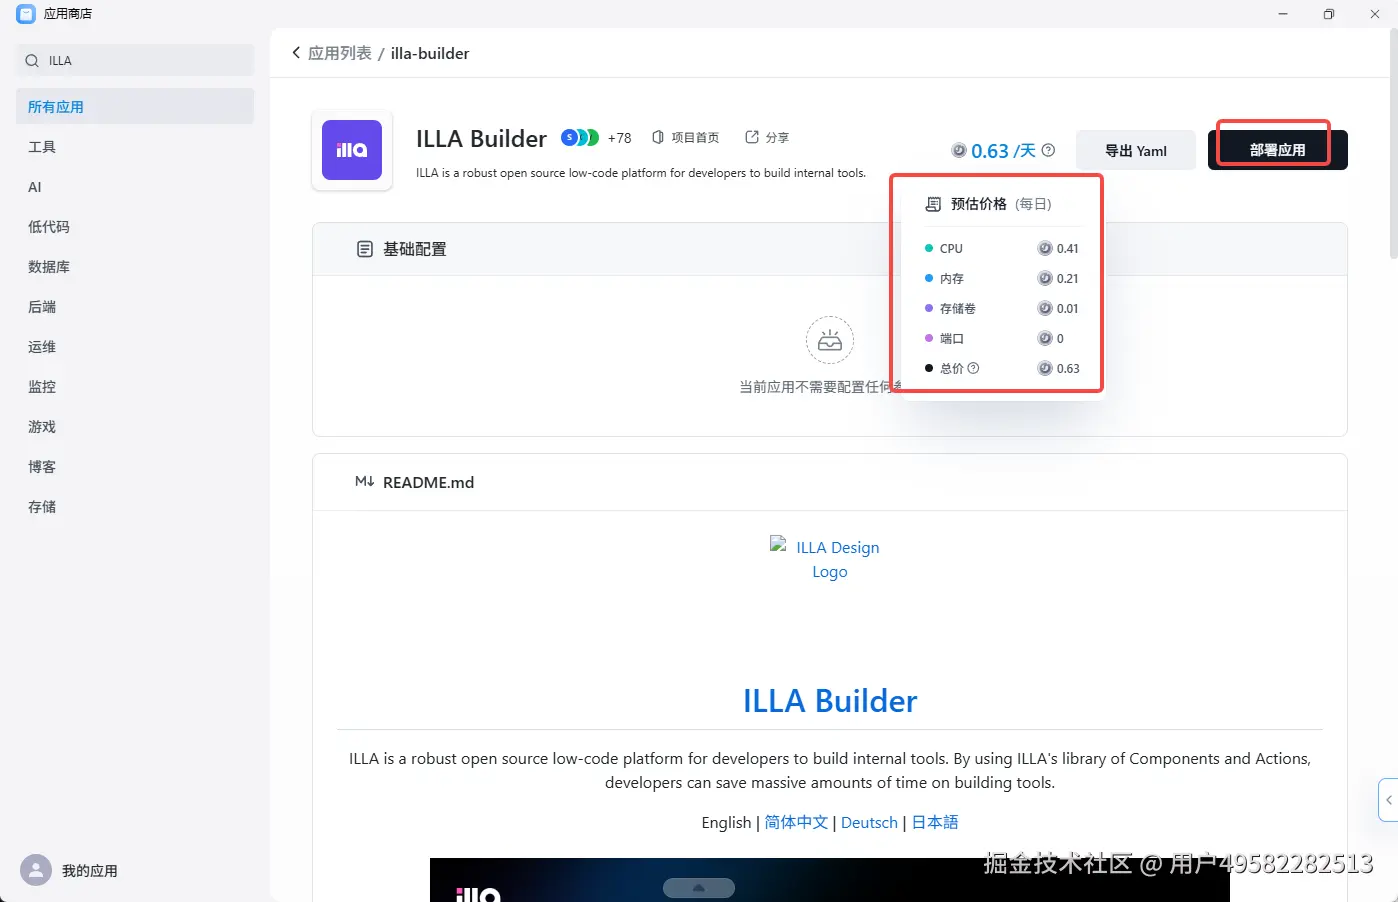Open the 项目首页 link
This screenshot has height=902, width=1398.
coord(695,137)
